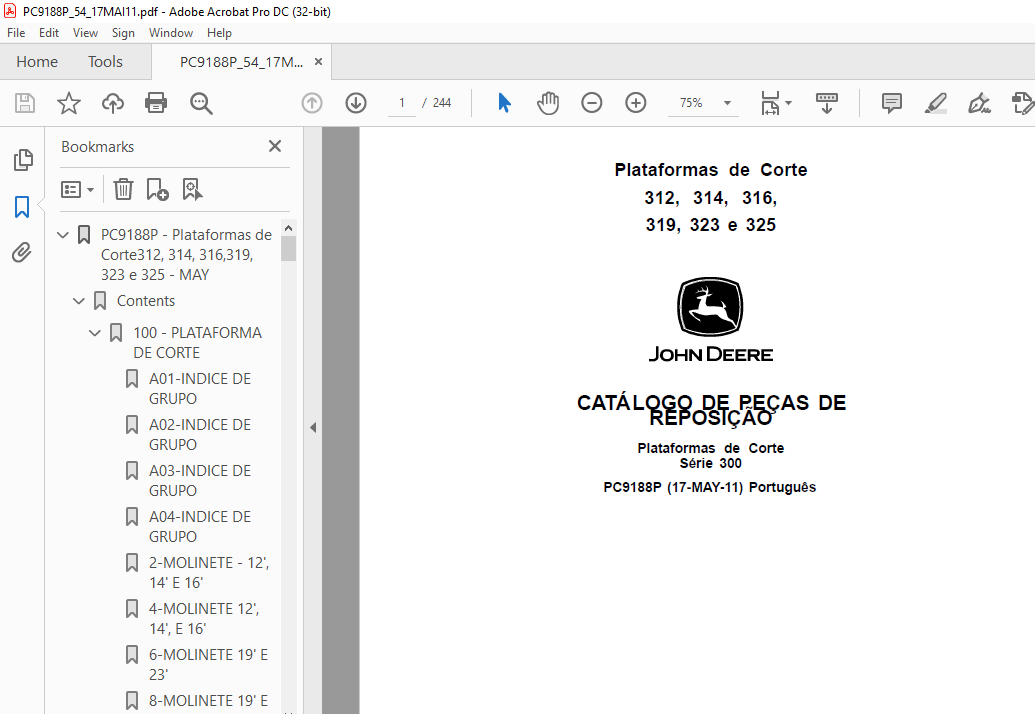Click the find bookmark icon
The height and width of the screenshot is (714, 1035).
pos(192,189)
